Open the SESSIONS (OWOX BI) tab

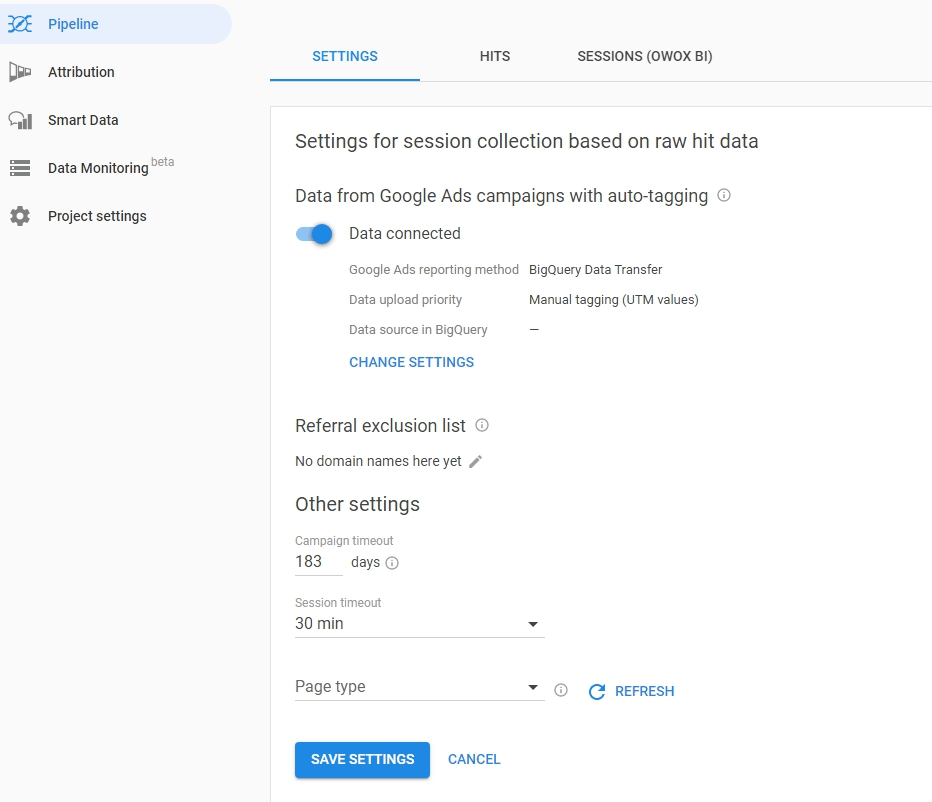tap(644, 56)
